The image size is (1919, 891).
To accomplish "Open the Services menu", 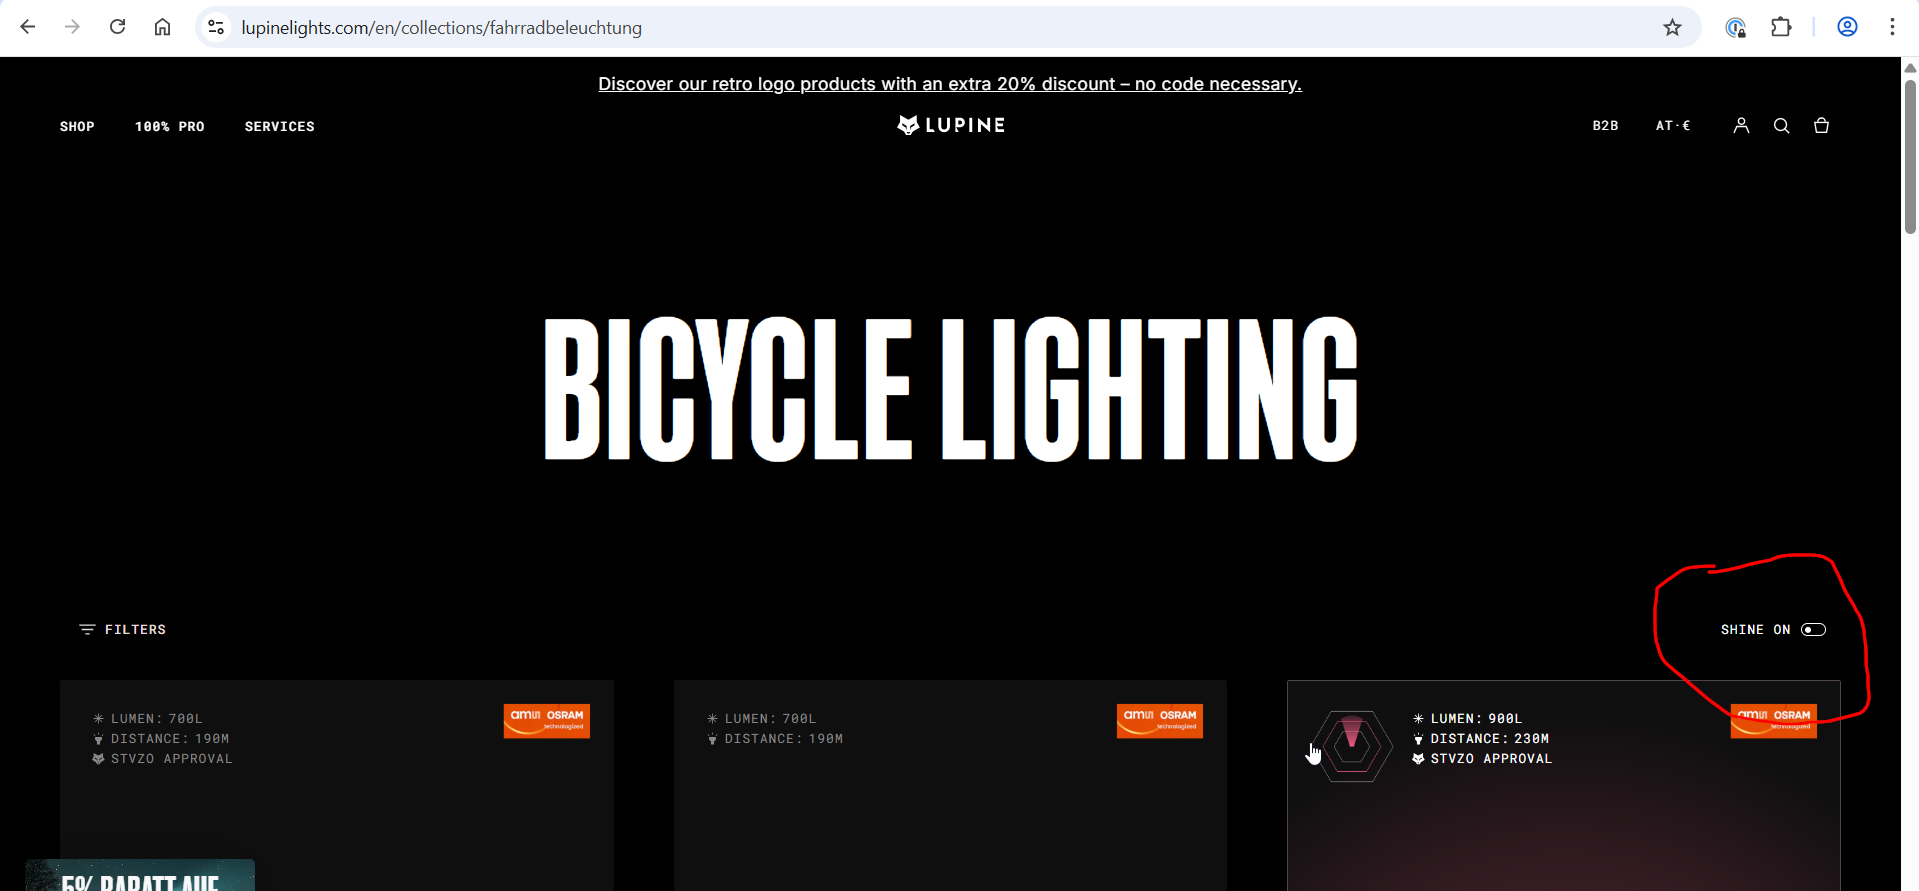I will click(279, 127).
